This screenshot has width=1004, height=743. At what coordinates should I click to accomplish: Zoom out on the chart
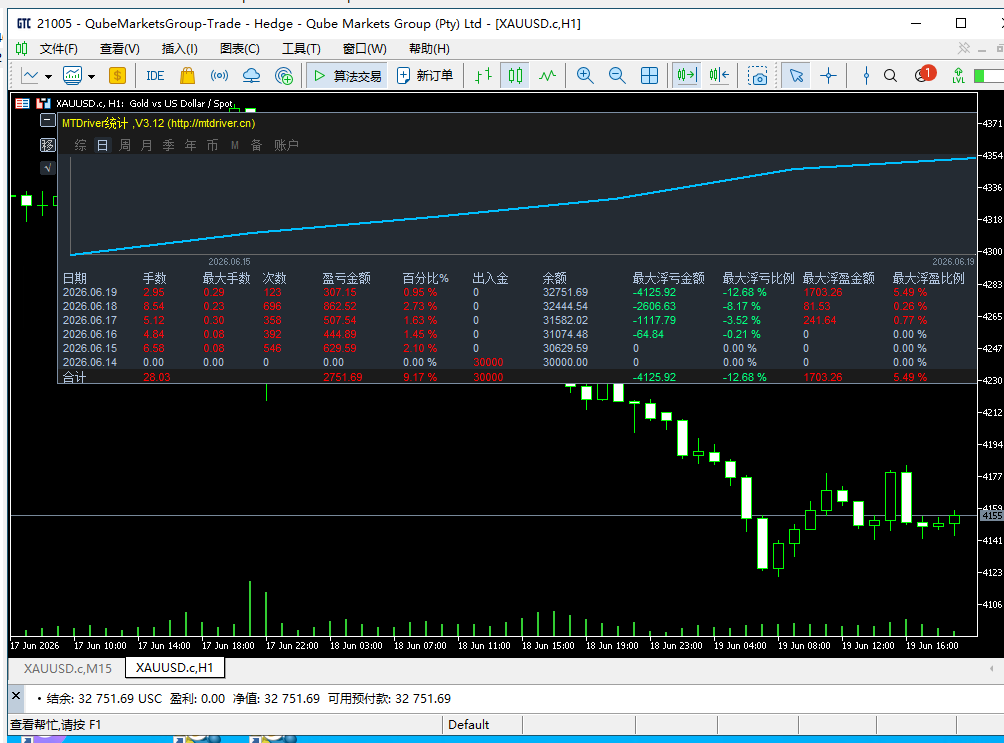[x=617, y=76]
